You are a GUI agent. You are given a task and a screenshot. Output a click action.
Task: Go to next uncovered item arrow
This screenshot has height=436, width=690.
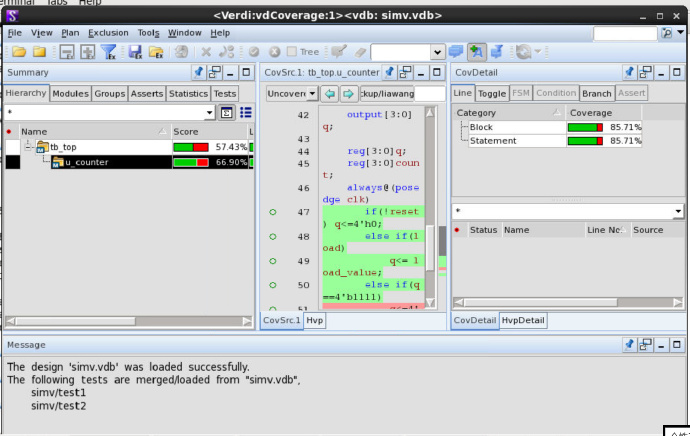point(348,94)
